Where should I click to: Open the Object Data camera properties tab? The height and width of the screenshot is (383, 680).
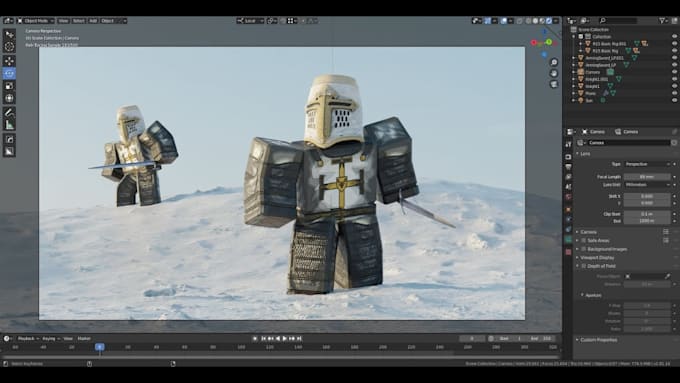[568, 239]
